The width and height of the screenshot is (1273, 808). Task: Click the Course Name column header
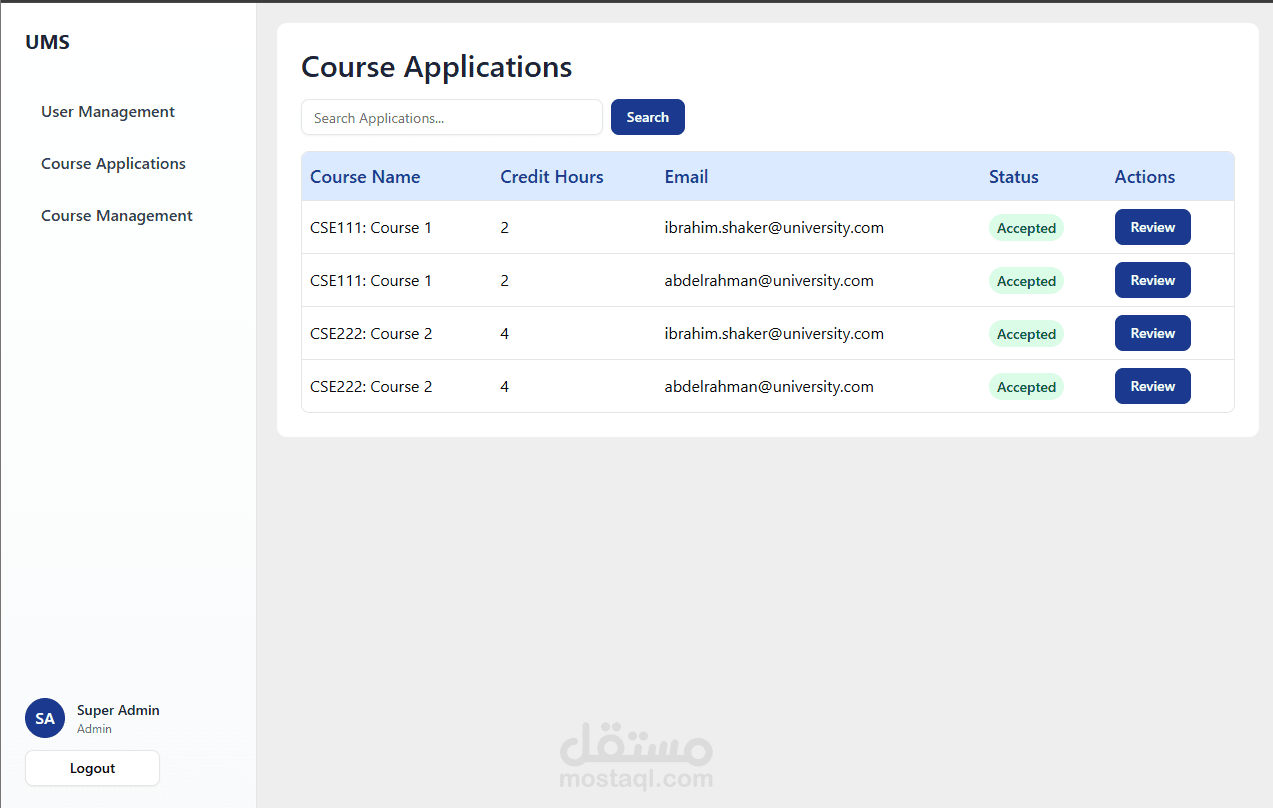tap(365, 177)
